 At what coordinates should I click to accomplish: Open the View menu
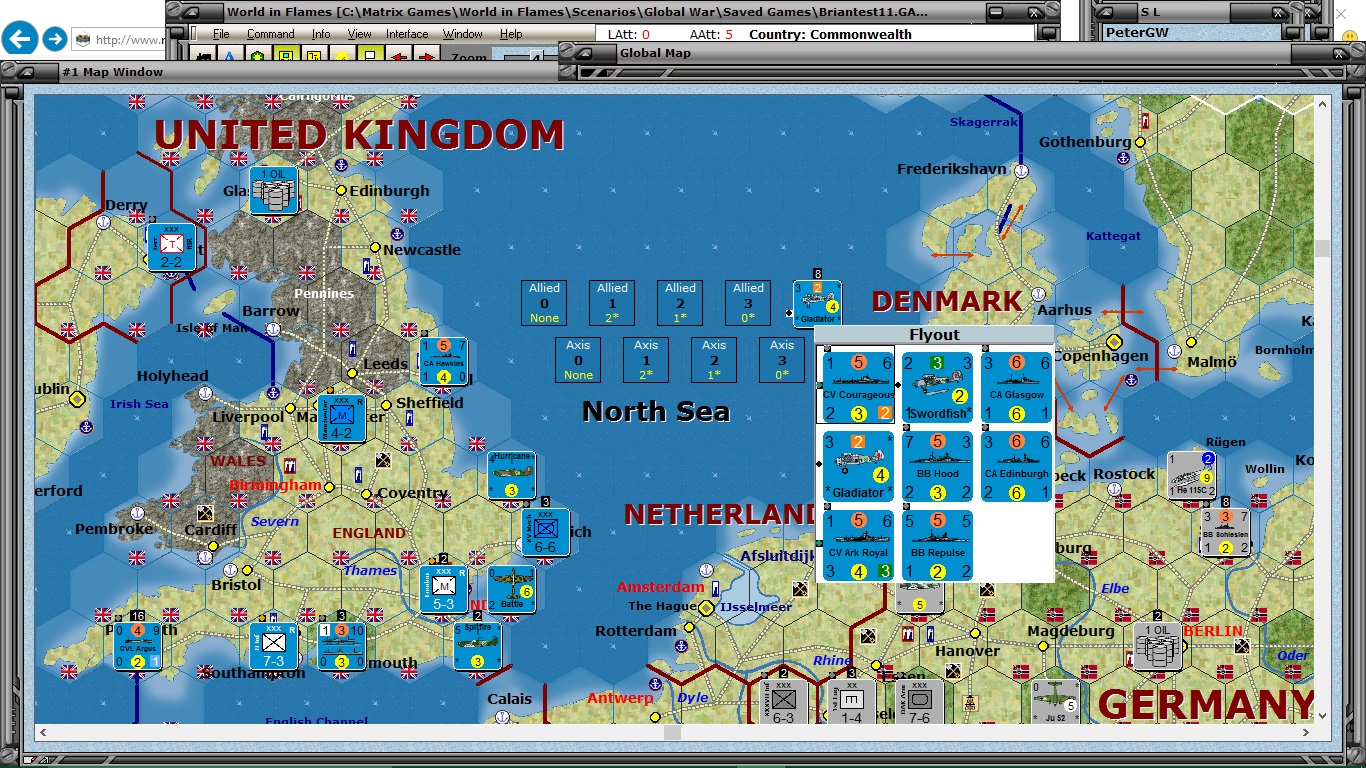(x=360, y=34)
